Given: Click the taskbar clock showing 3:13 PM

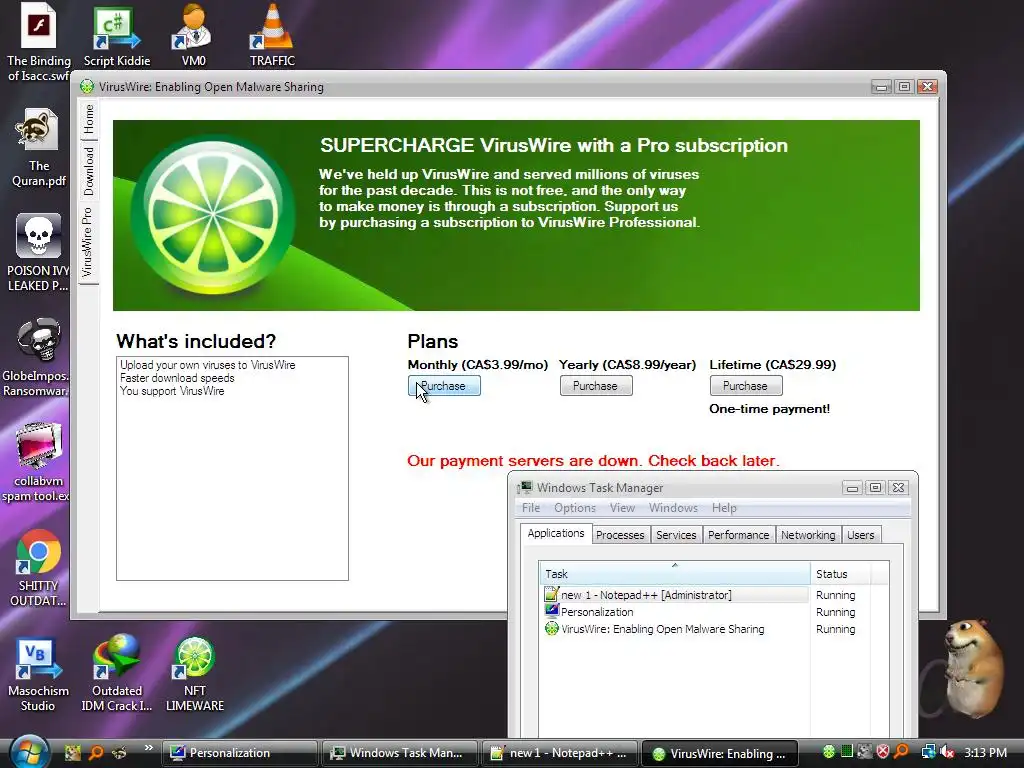Looking at the screenshot, I should (x=985, y=753).
